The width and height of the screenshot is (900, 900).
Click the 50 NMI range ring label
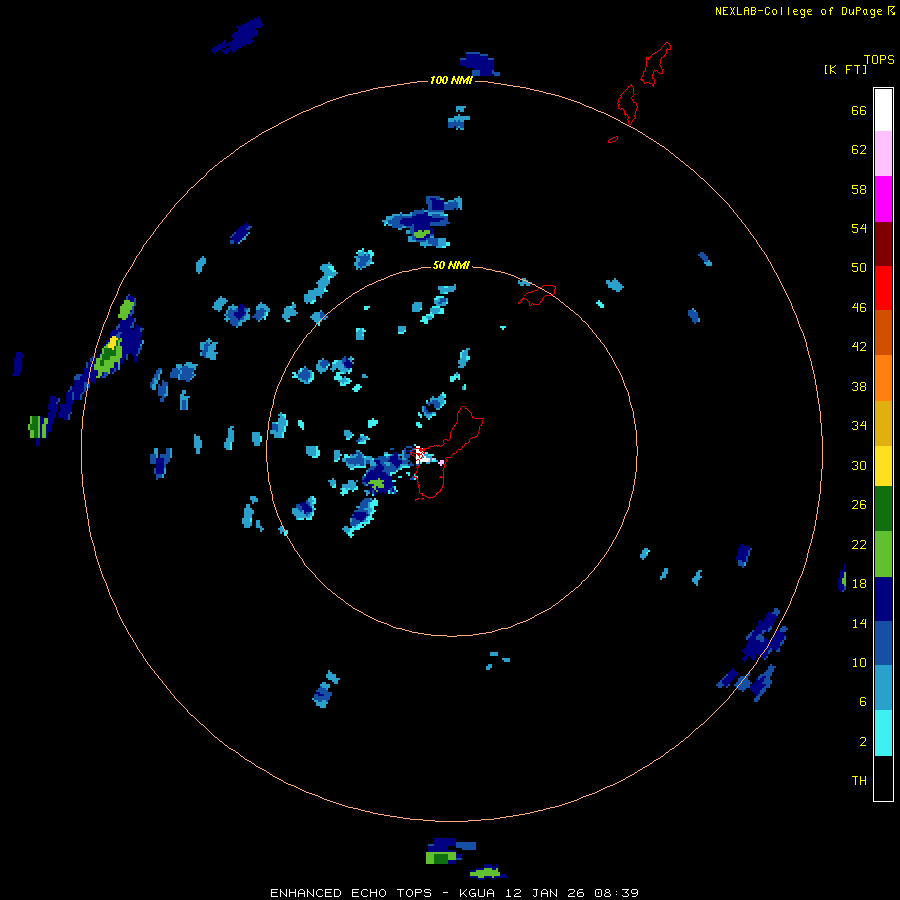[451, 265]
